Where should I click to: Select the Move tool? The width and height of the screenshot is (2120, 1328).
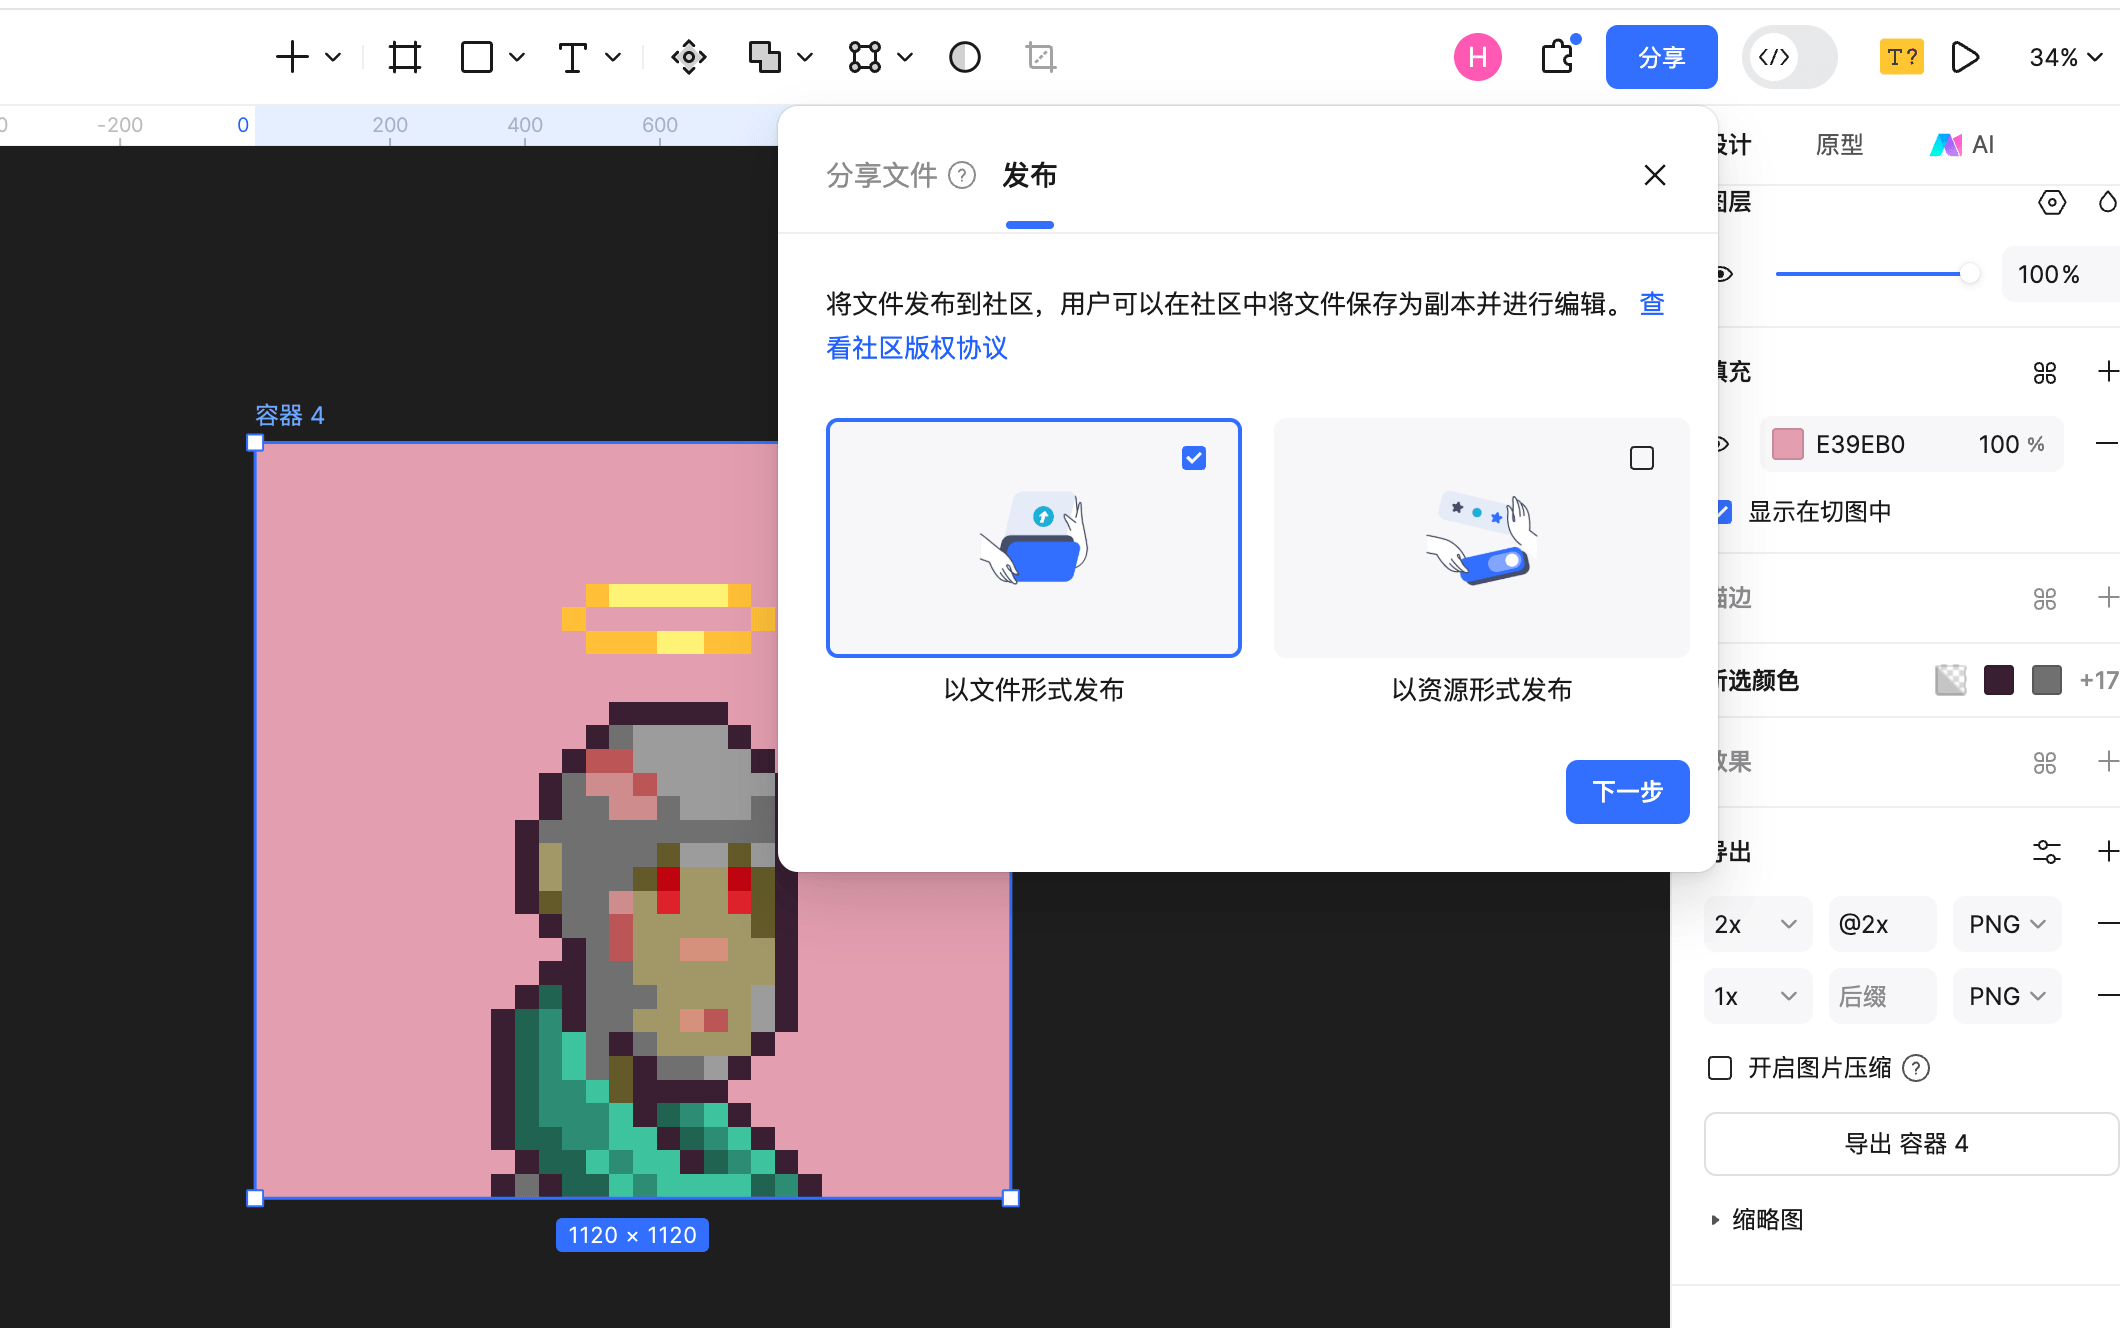[688, 57]
